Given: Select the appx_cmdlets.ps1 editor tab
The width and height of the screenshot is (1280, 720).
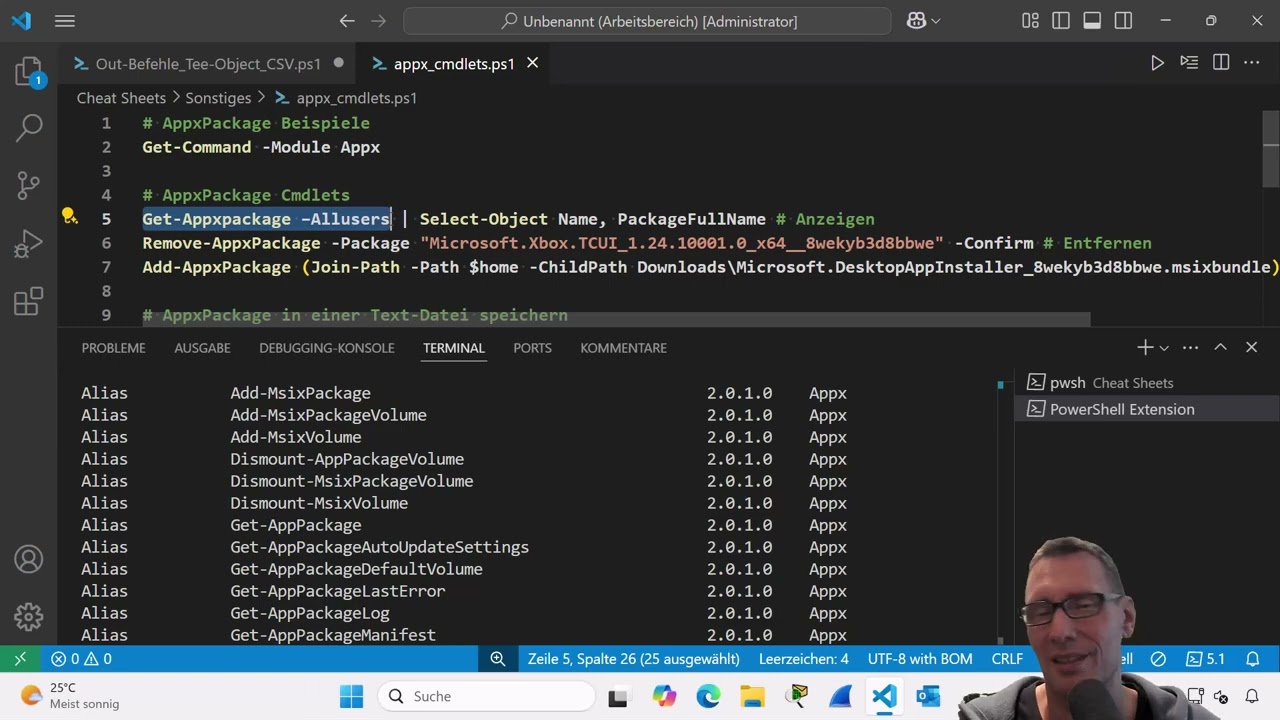Looking at the screenshot, I should pos(454,63).
